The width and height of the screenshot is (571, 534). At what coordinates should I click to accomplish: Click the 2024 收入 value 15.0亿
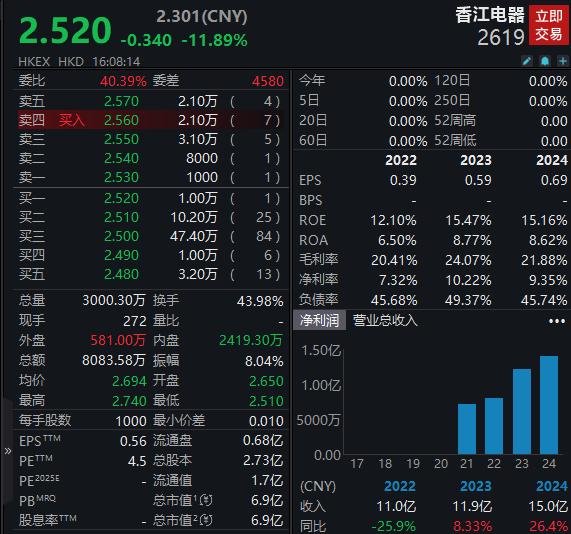pyautogui.click(x=548, y=506)
